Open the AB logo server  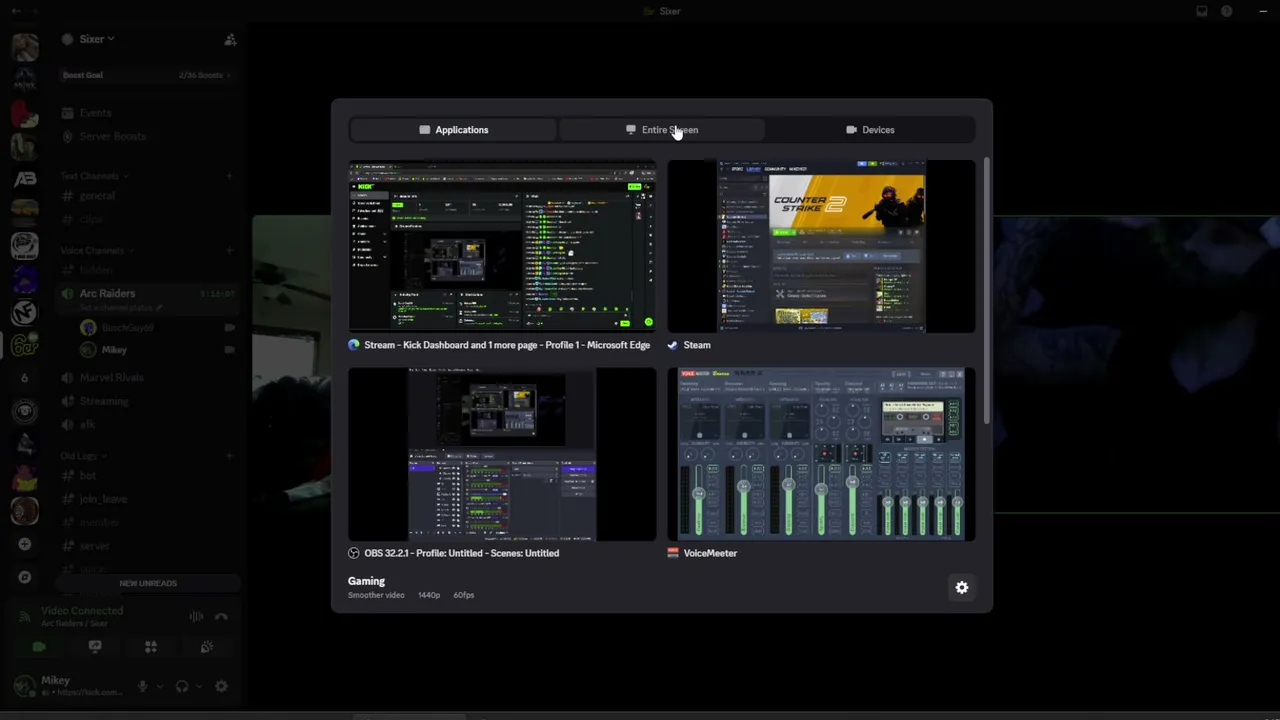[x=25, y=179]
